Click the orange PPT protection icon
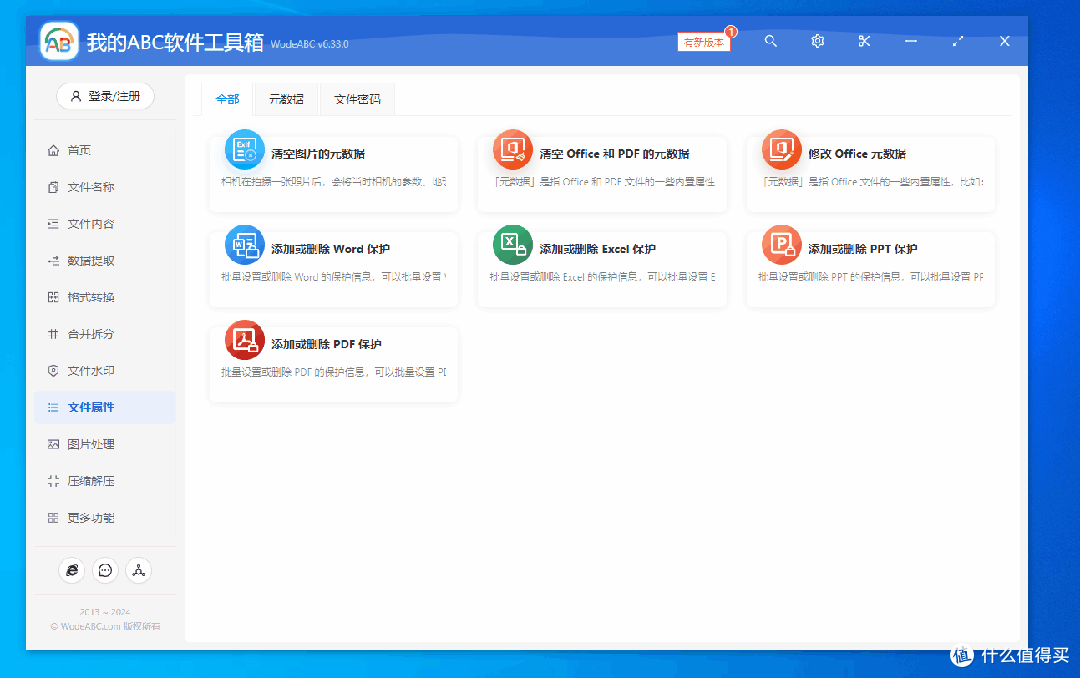The image size is (1080, 678). (x=782, y=245)
